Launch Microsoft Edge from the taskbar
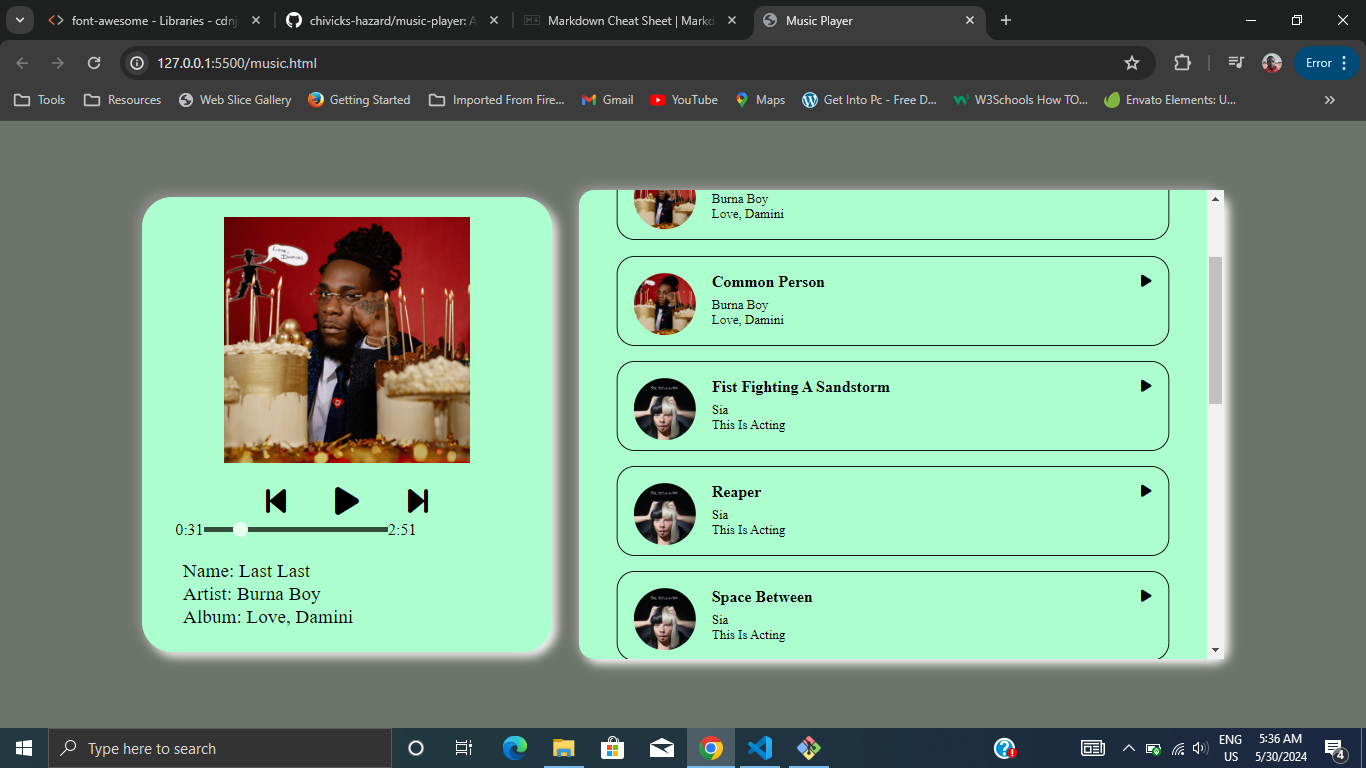This screenshot has height=768, width=1366. tap(515, 748)
